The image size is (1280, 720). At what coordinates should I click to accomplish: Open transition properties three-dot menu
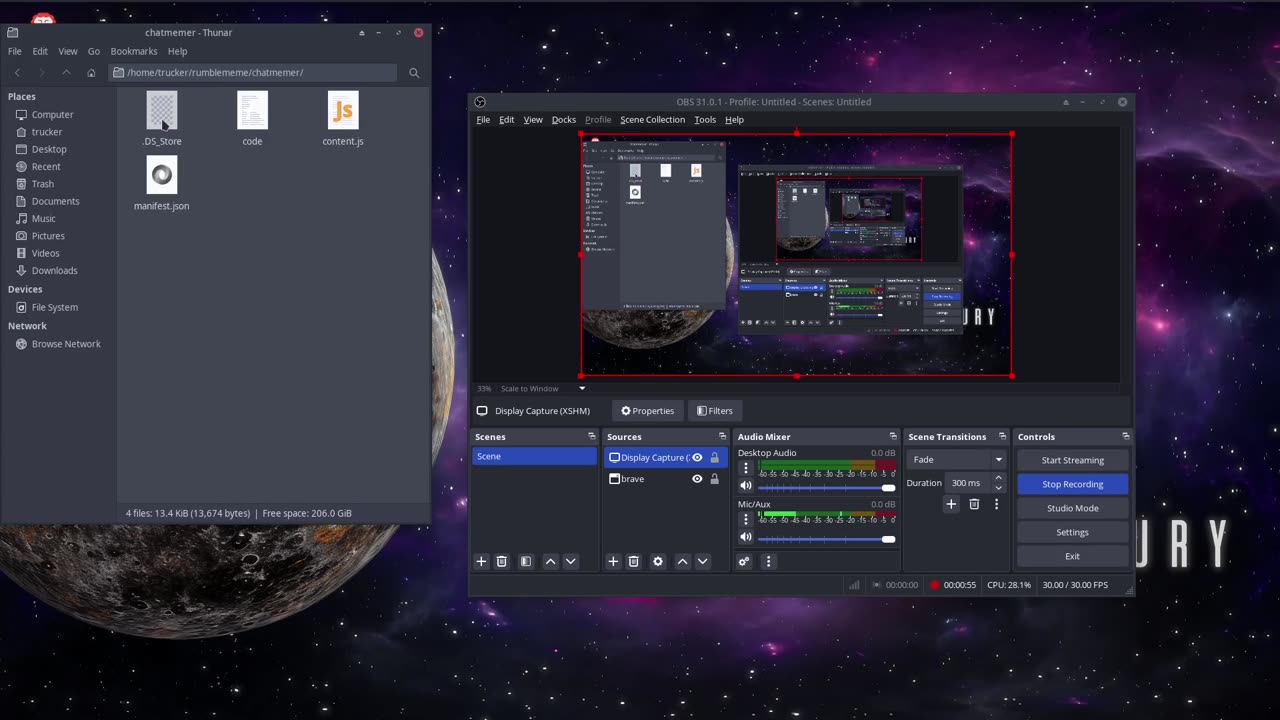coord(996,504)
